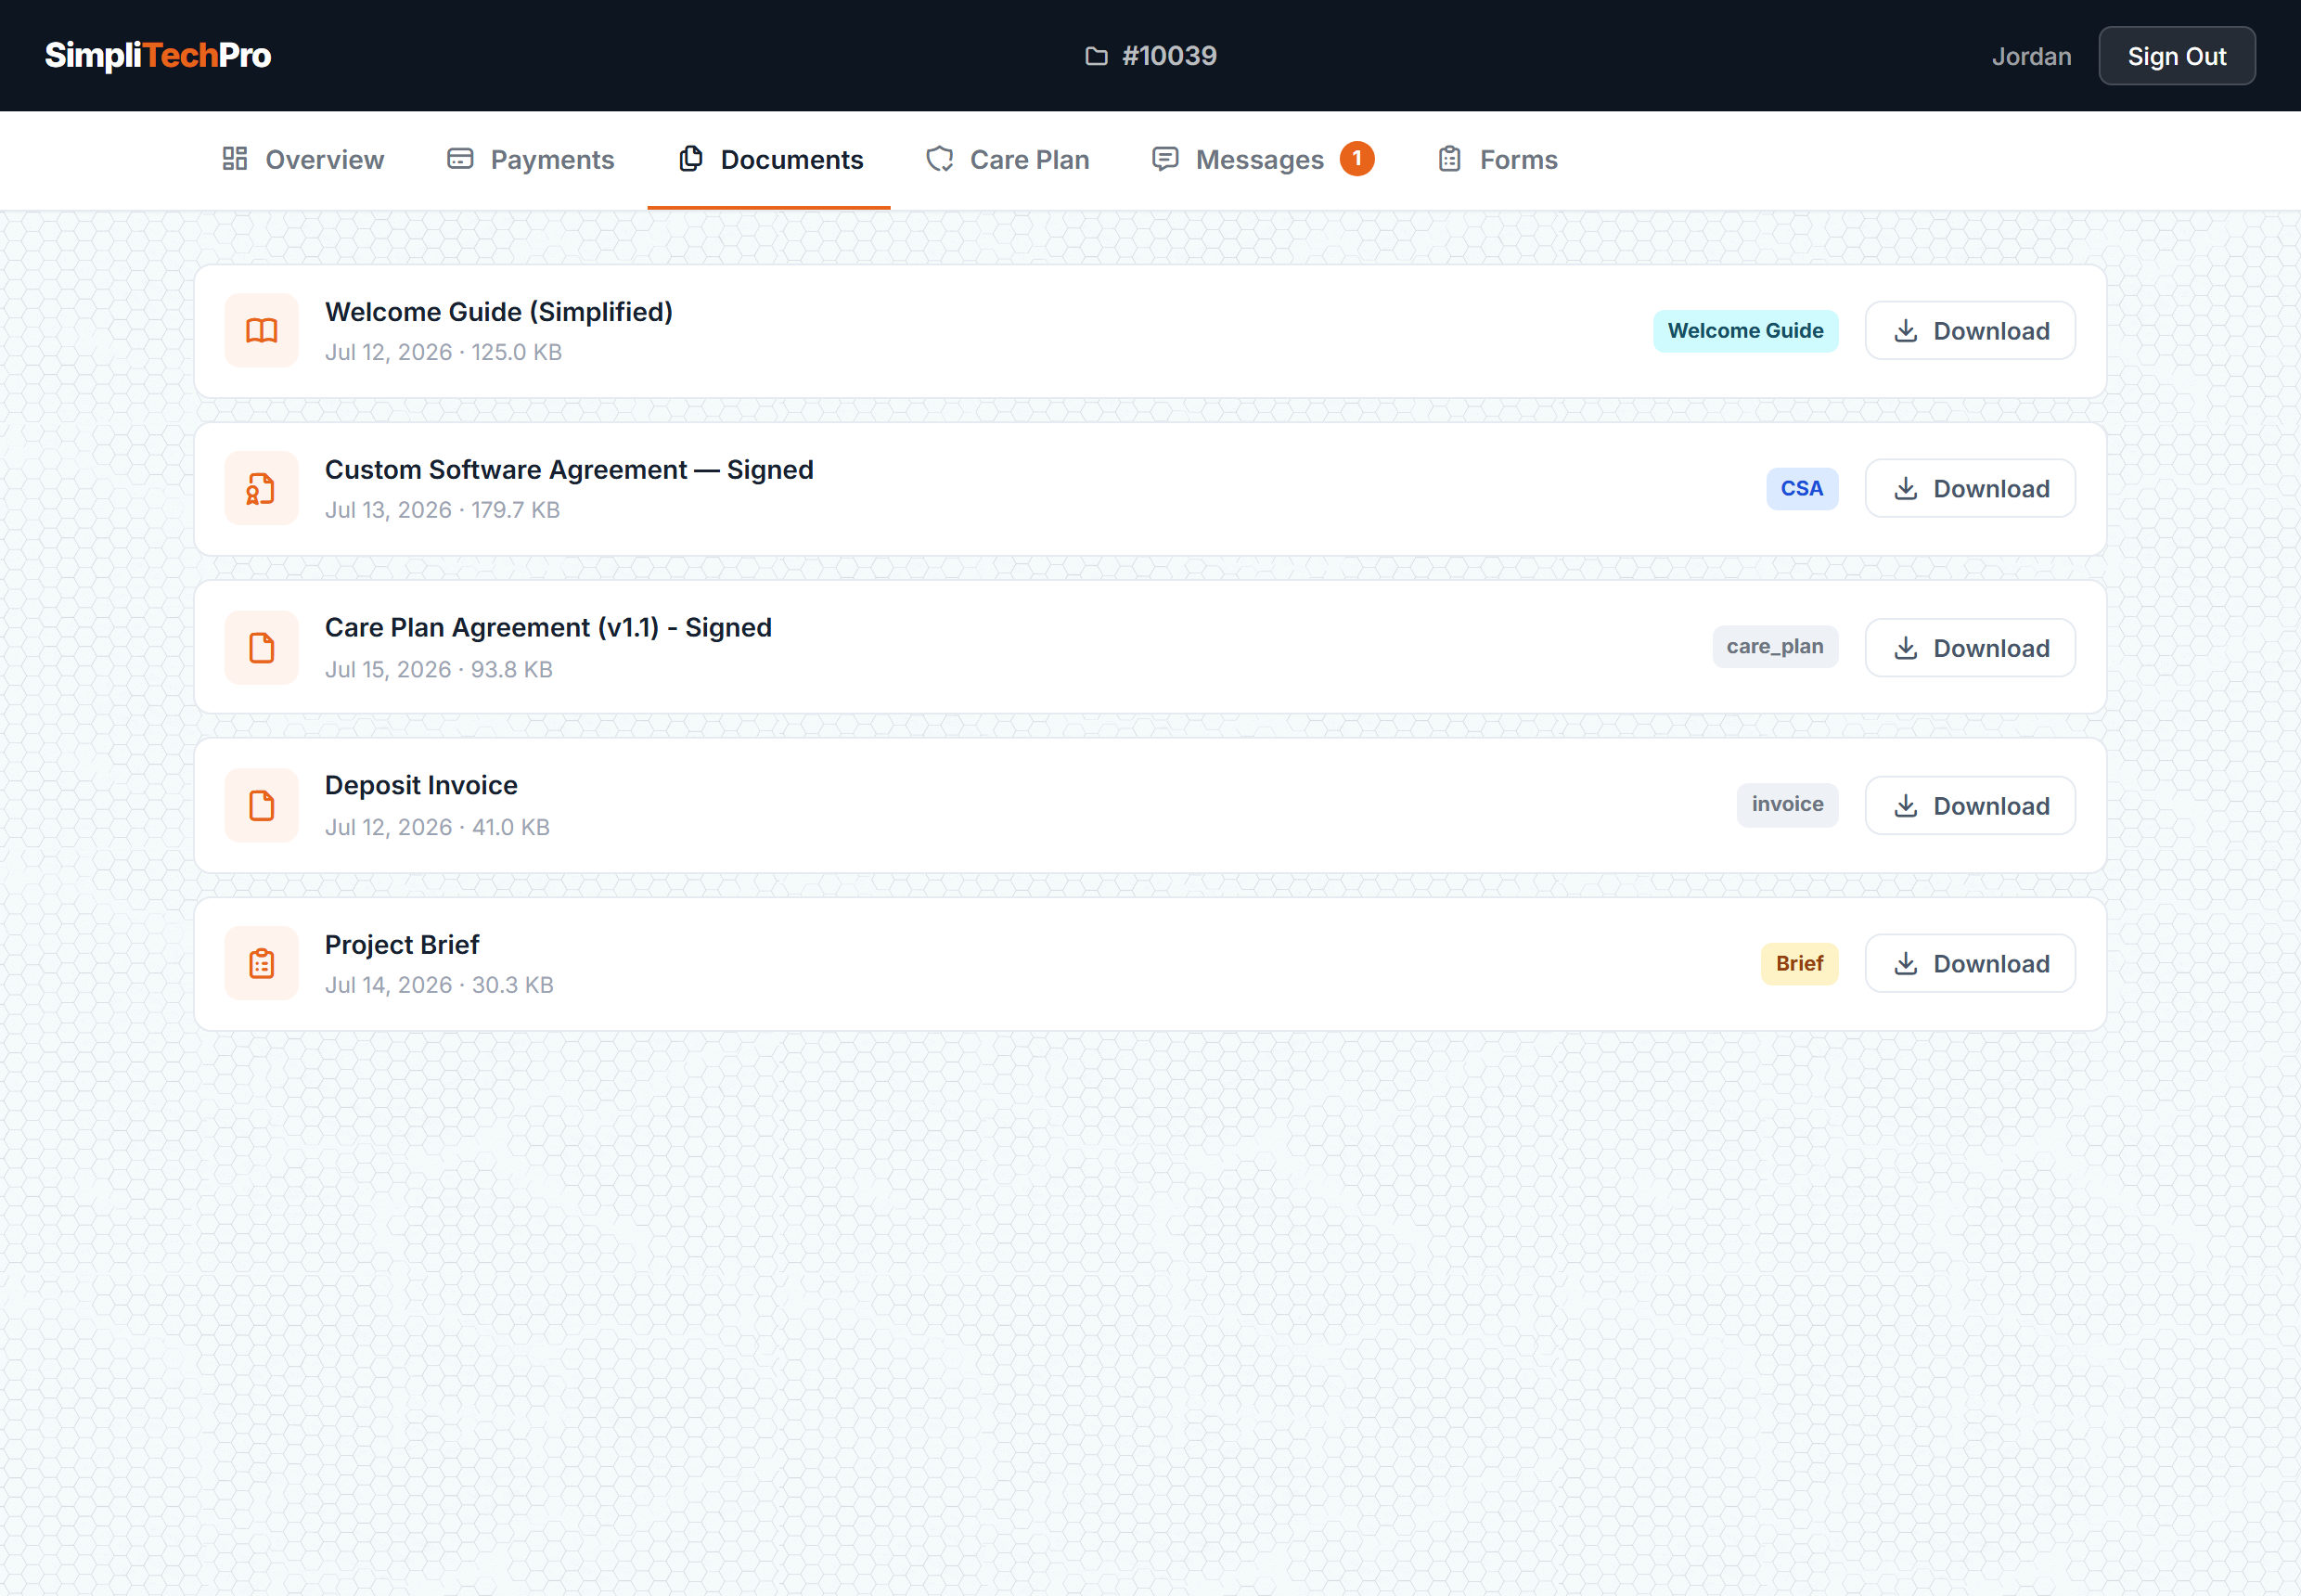Click the Welcome Guide book icon
Screen dimensions: 2301x1596
point(262,331)
